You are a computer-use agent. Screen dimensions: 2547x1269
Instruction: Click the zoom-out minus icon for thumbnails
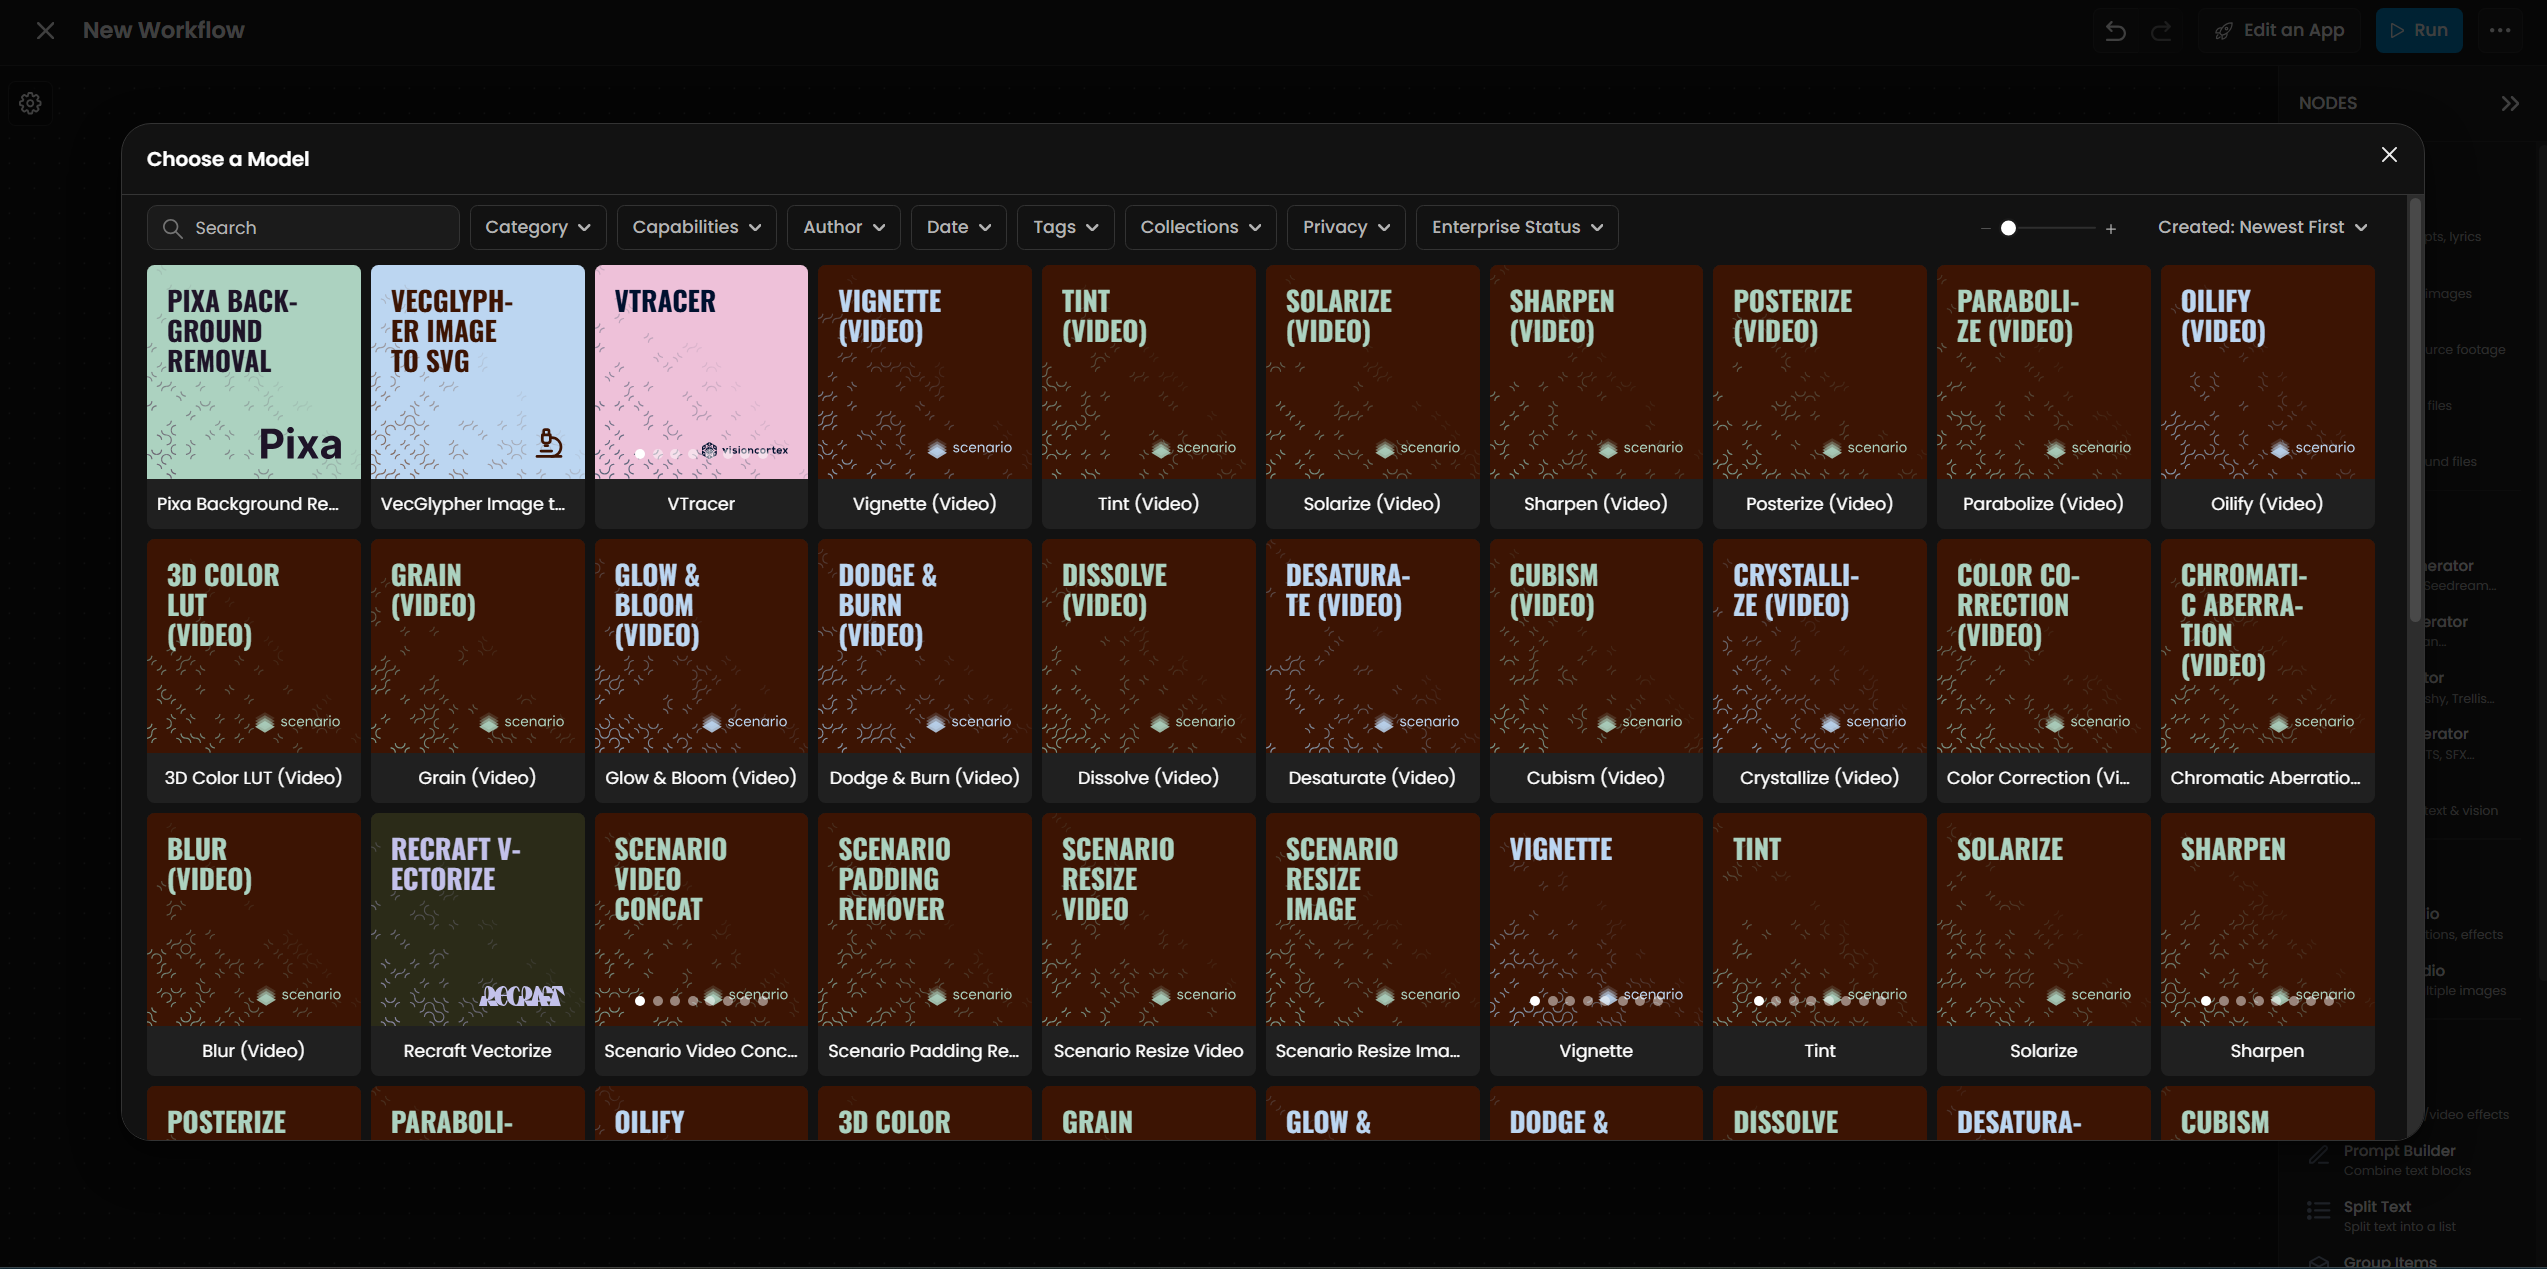(1985, 229)
